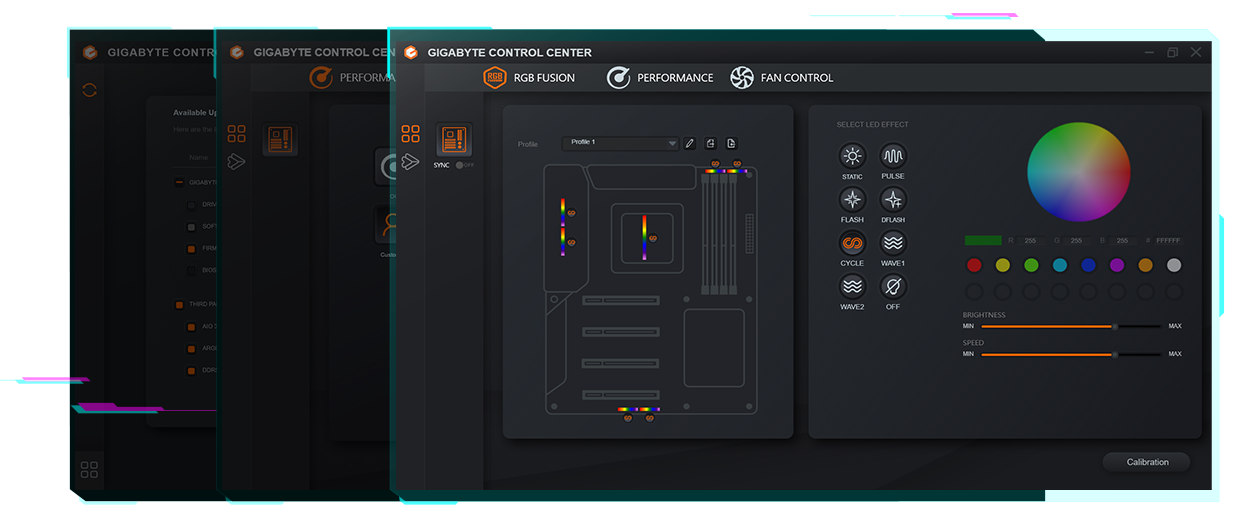Click the Calibration button
This screenshot has width=1240, height=520.
click(1147, 462)
